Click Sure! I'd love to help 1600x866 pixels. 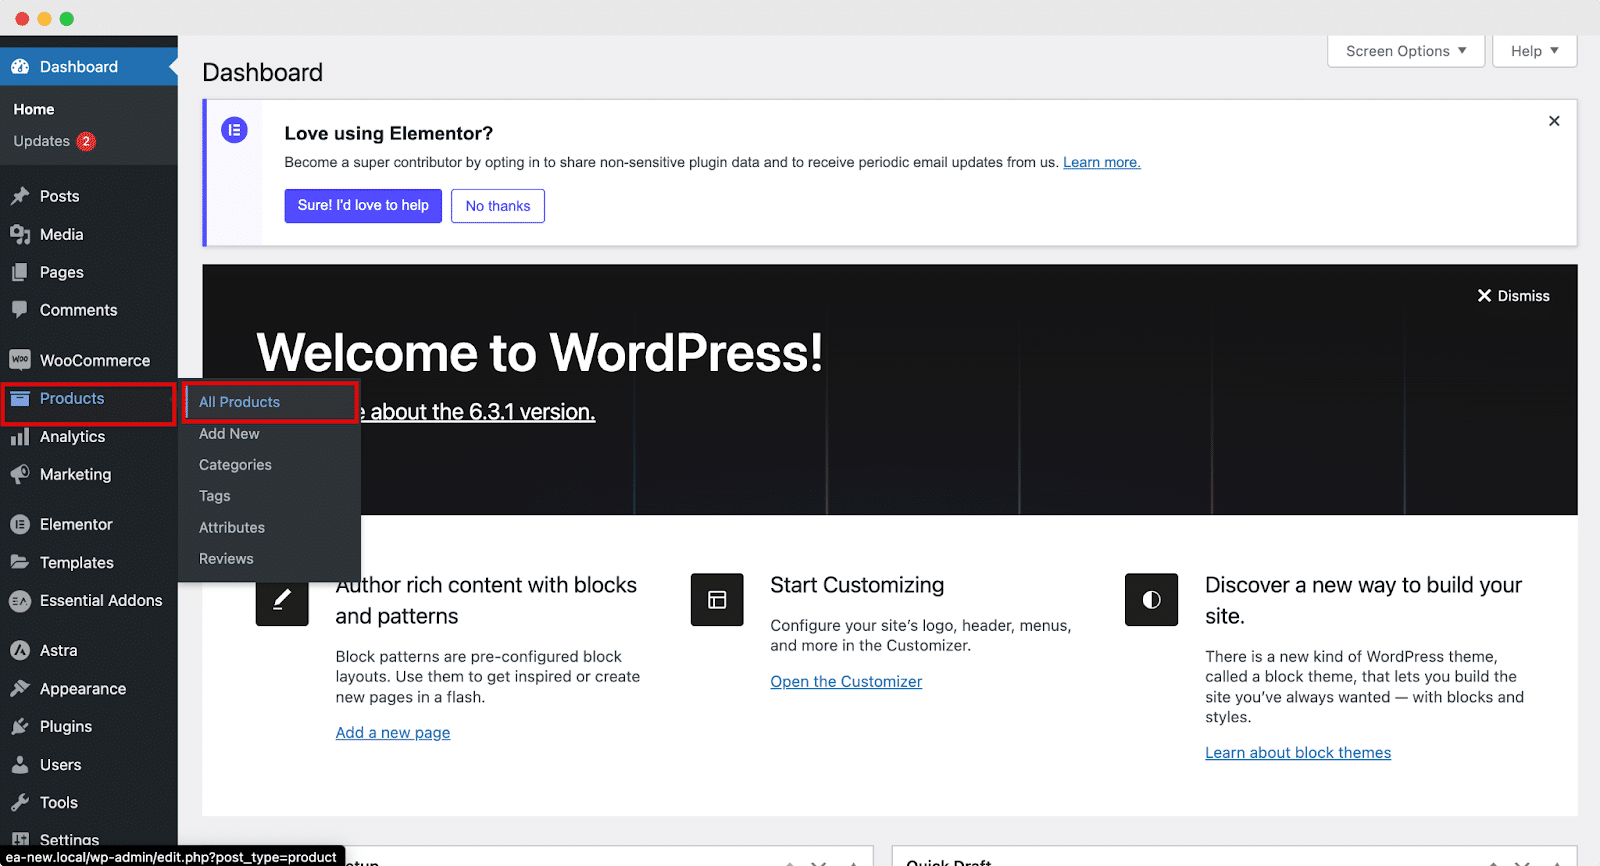pyautogui.click(x=363, y=206)
